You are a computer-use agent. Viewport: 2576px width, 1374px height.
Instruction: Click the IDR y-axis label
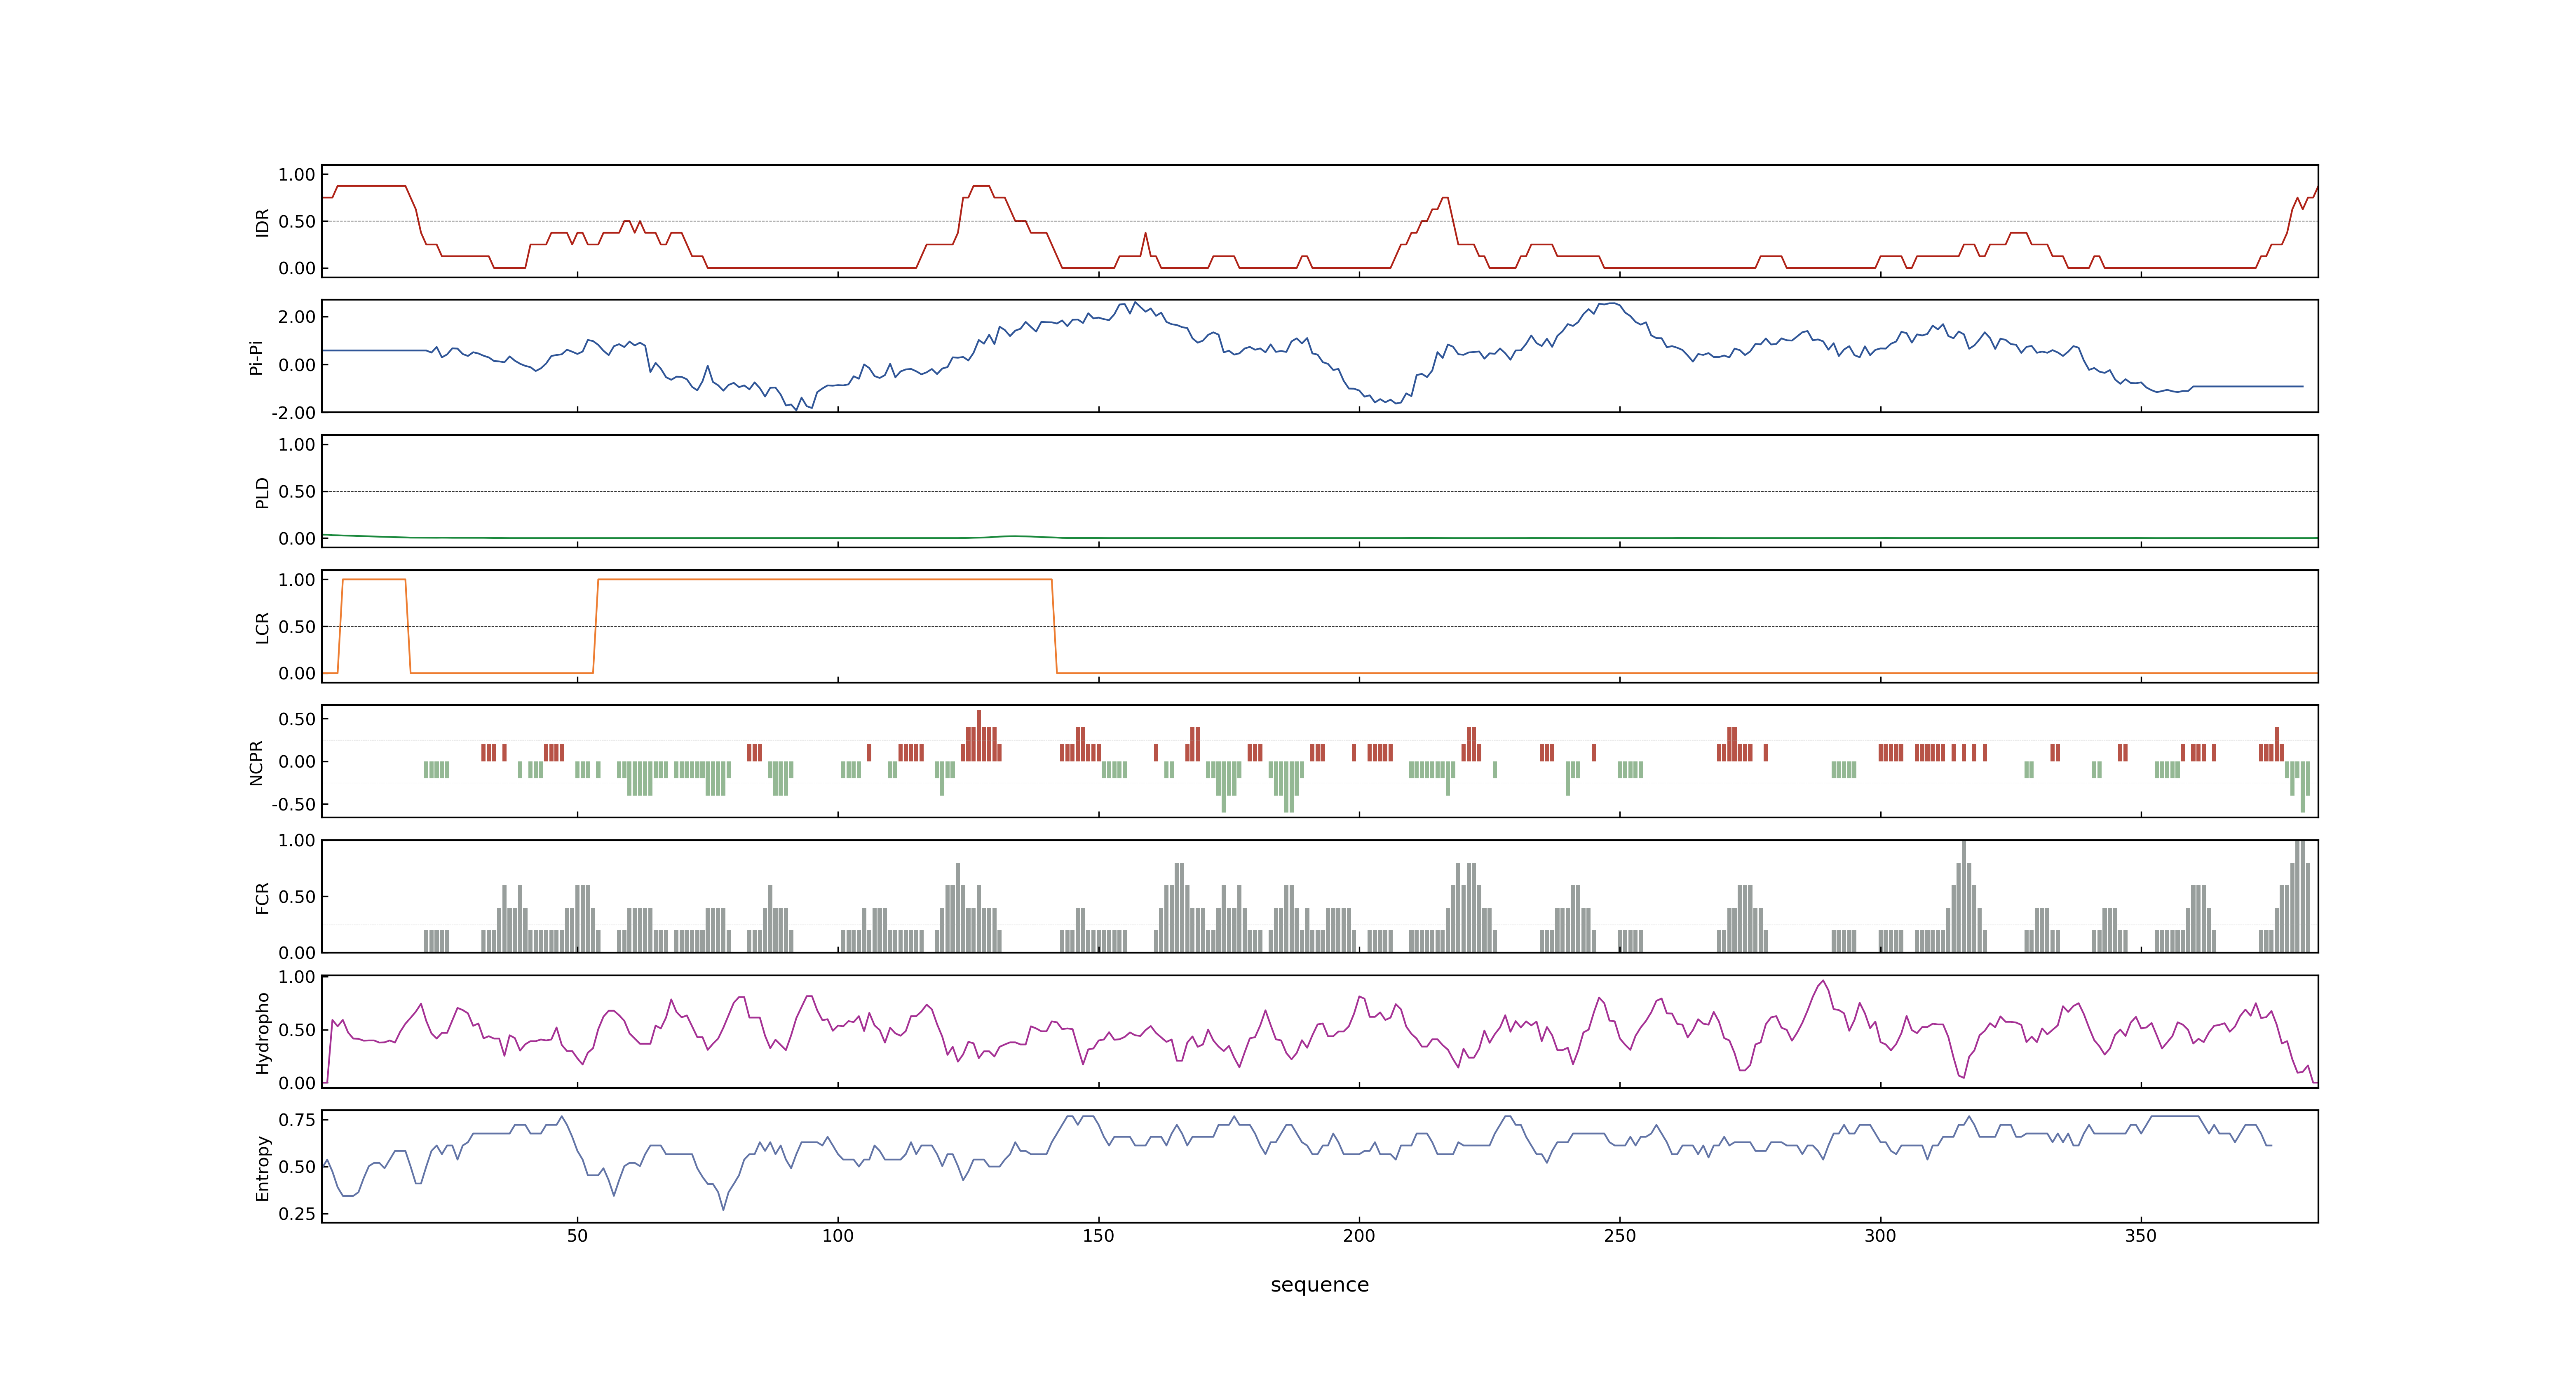tap(262, 222)
